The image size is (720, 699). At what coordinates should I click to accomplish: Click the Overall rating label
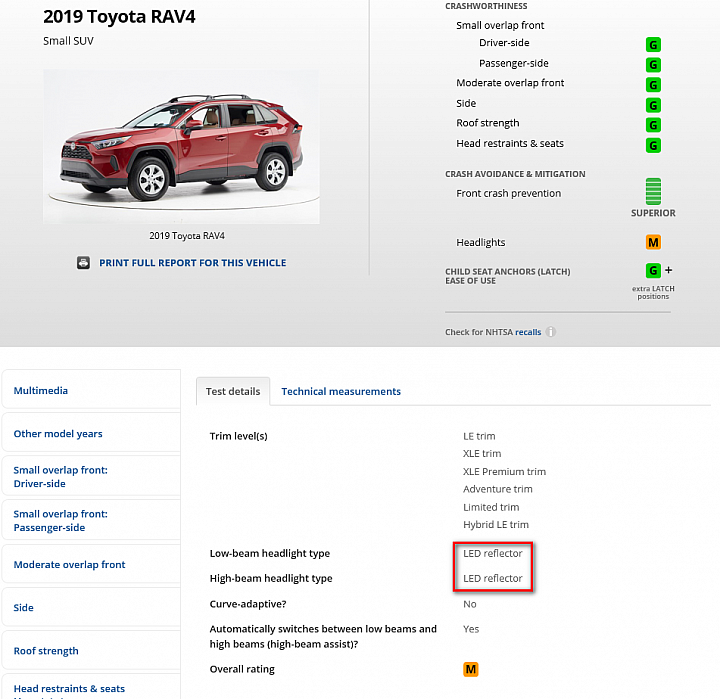tap(242, 669)
